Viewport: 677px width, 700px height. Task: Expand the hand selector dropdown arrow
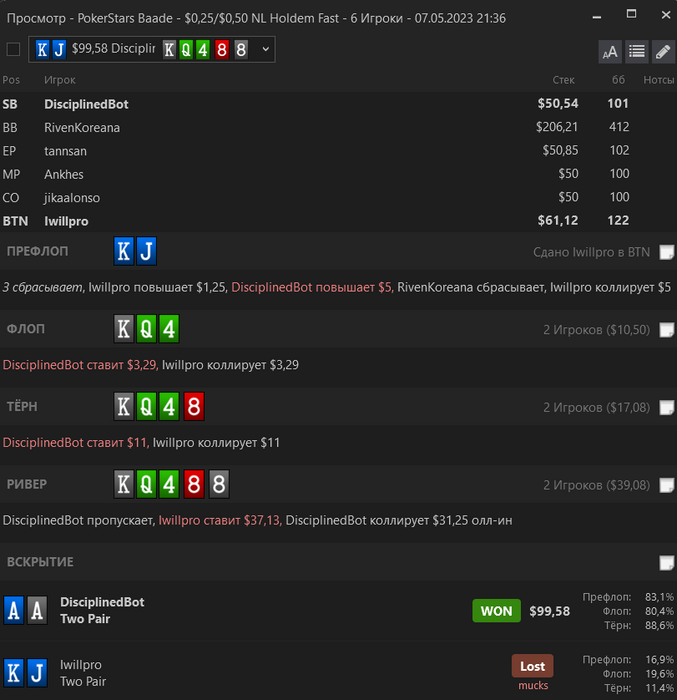265,49
